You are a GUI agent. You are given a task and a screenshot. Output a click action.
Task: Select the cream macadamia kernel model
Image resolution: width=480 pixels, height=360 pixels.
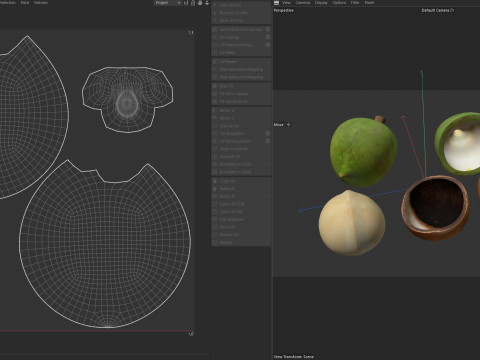(352, 223)
